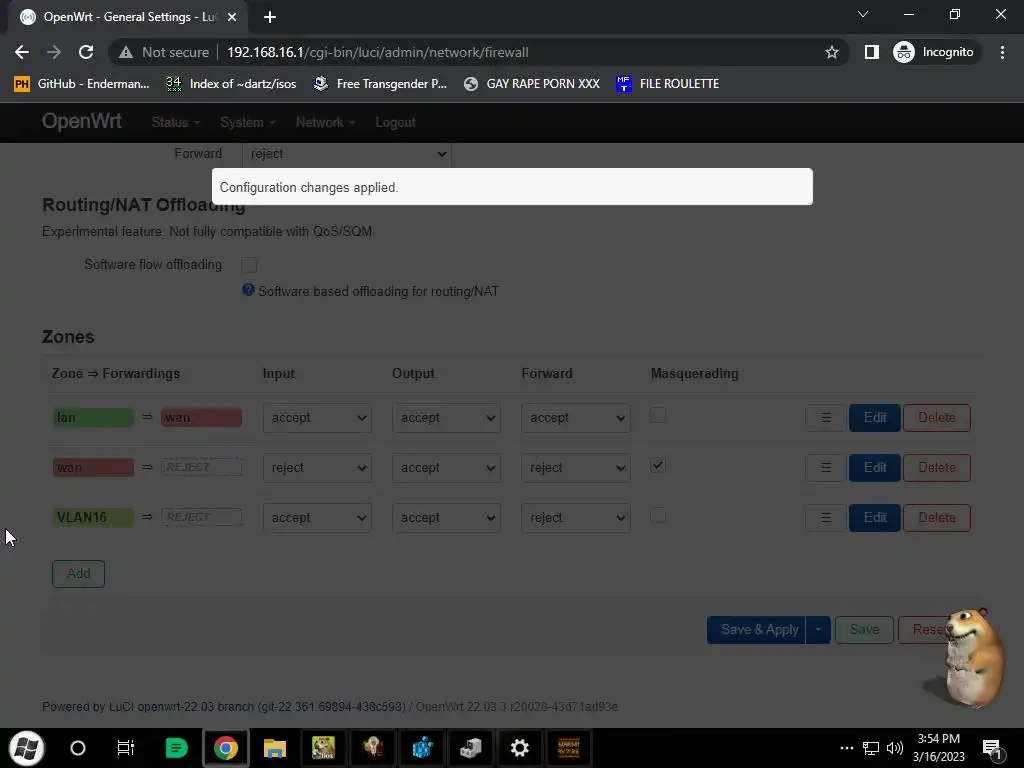This screenshot has height=768, width=1024.
Task: Click the Save button
Action: pyautogui.click(x=864, y=630)
